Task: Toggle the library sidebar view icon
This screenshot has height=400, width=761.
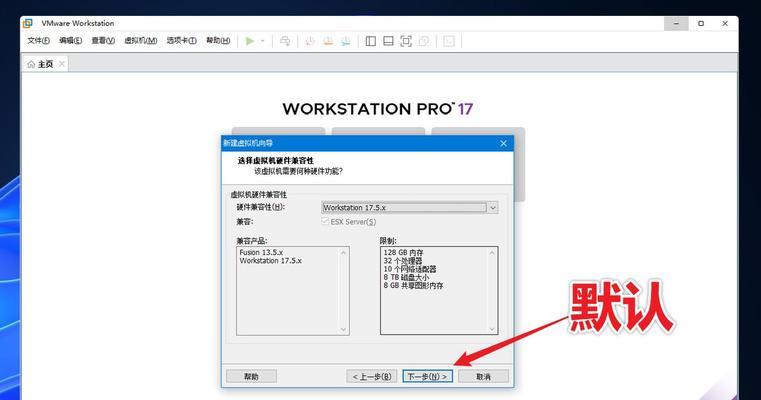Action: pyautogui.click(x=371, y=41)
